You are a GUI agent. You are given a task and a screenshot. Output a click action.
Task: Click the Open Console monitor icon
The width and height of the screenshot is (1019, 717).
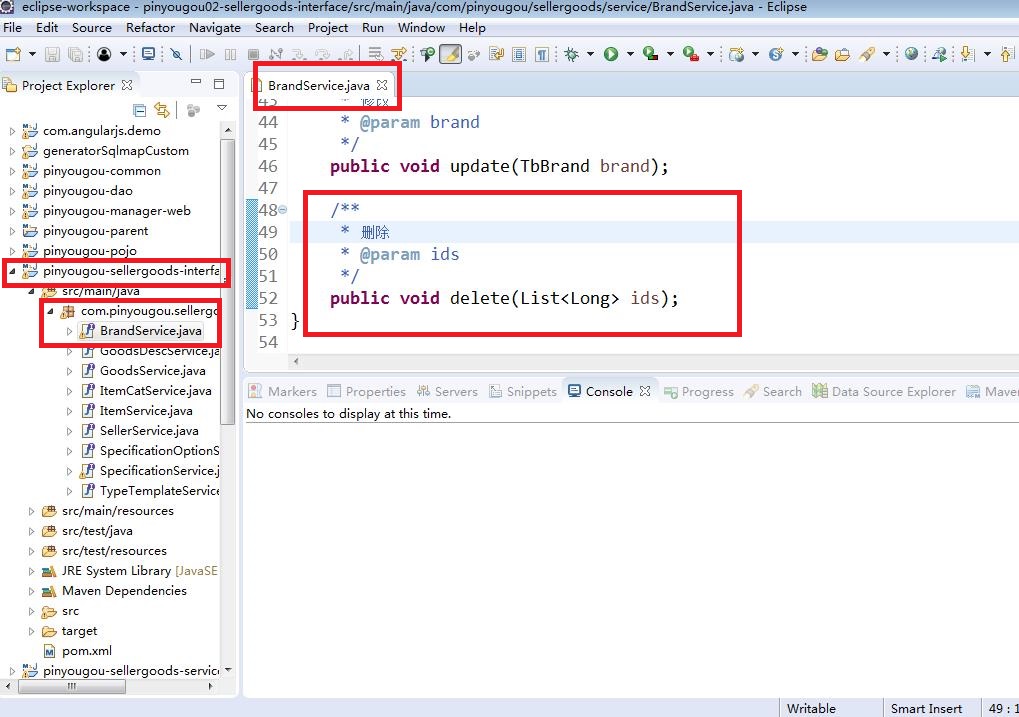[149, 55]
